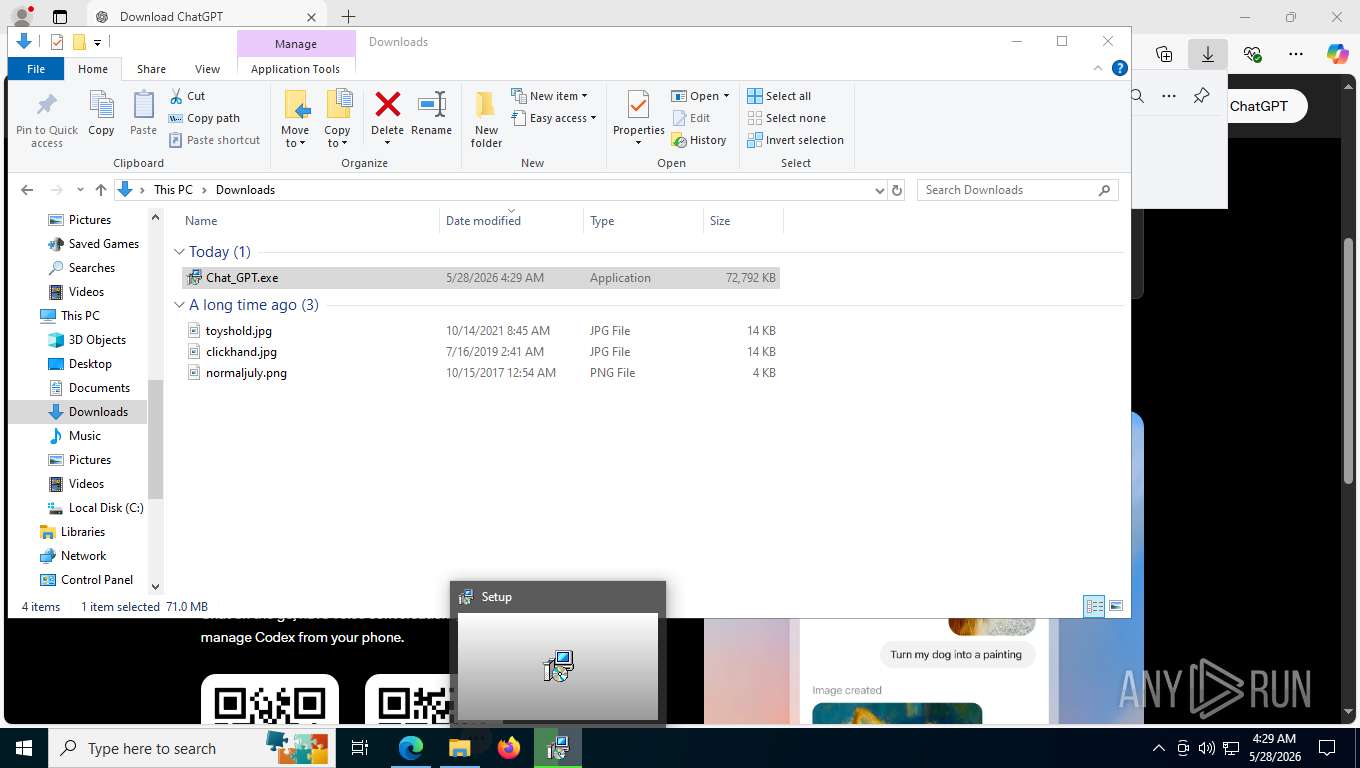The image size is (1360, 768).
Task: Select 3D Objects in navigation pane
Action: tap(87, 340)
